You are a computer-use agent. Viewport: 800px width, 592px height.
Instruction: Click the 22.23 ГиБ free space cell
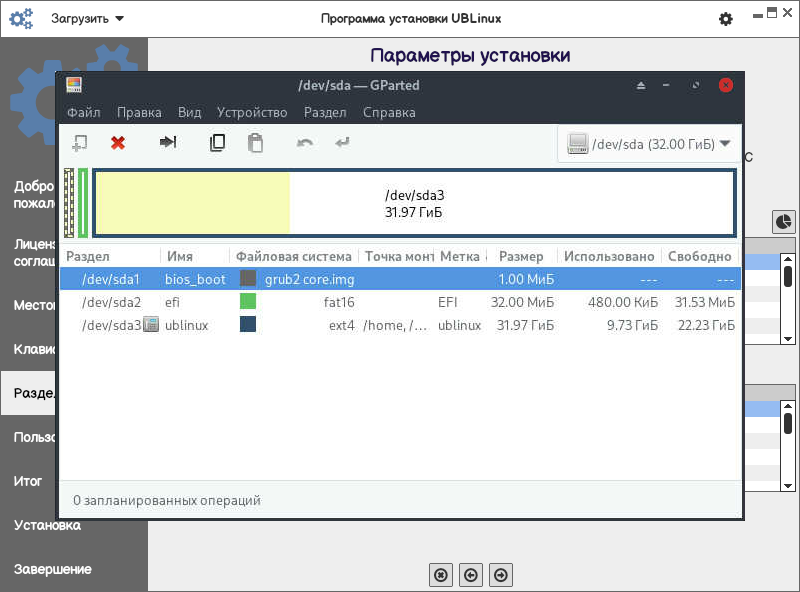(x=706, y=326)
